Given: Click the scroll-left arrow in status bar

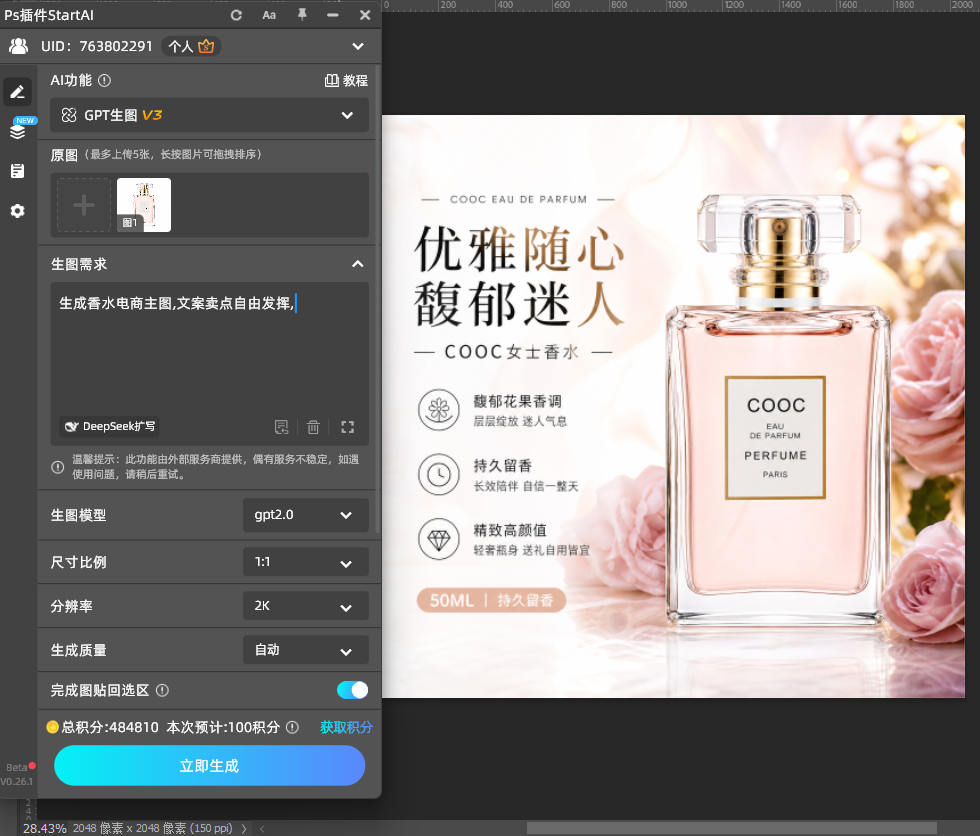Looking at the screenshot, I should [262, 829].
